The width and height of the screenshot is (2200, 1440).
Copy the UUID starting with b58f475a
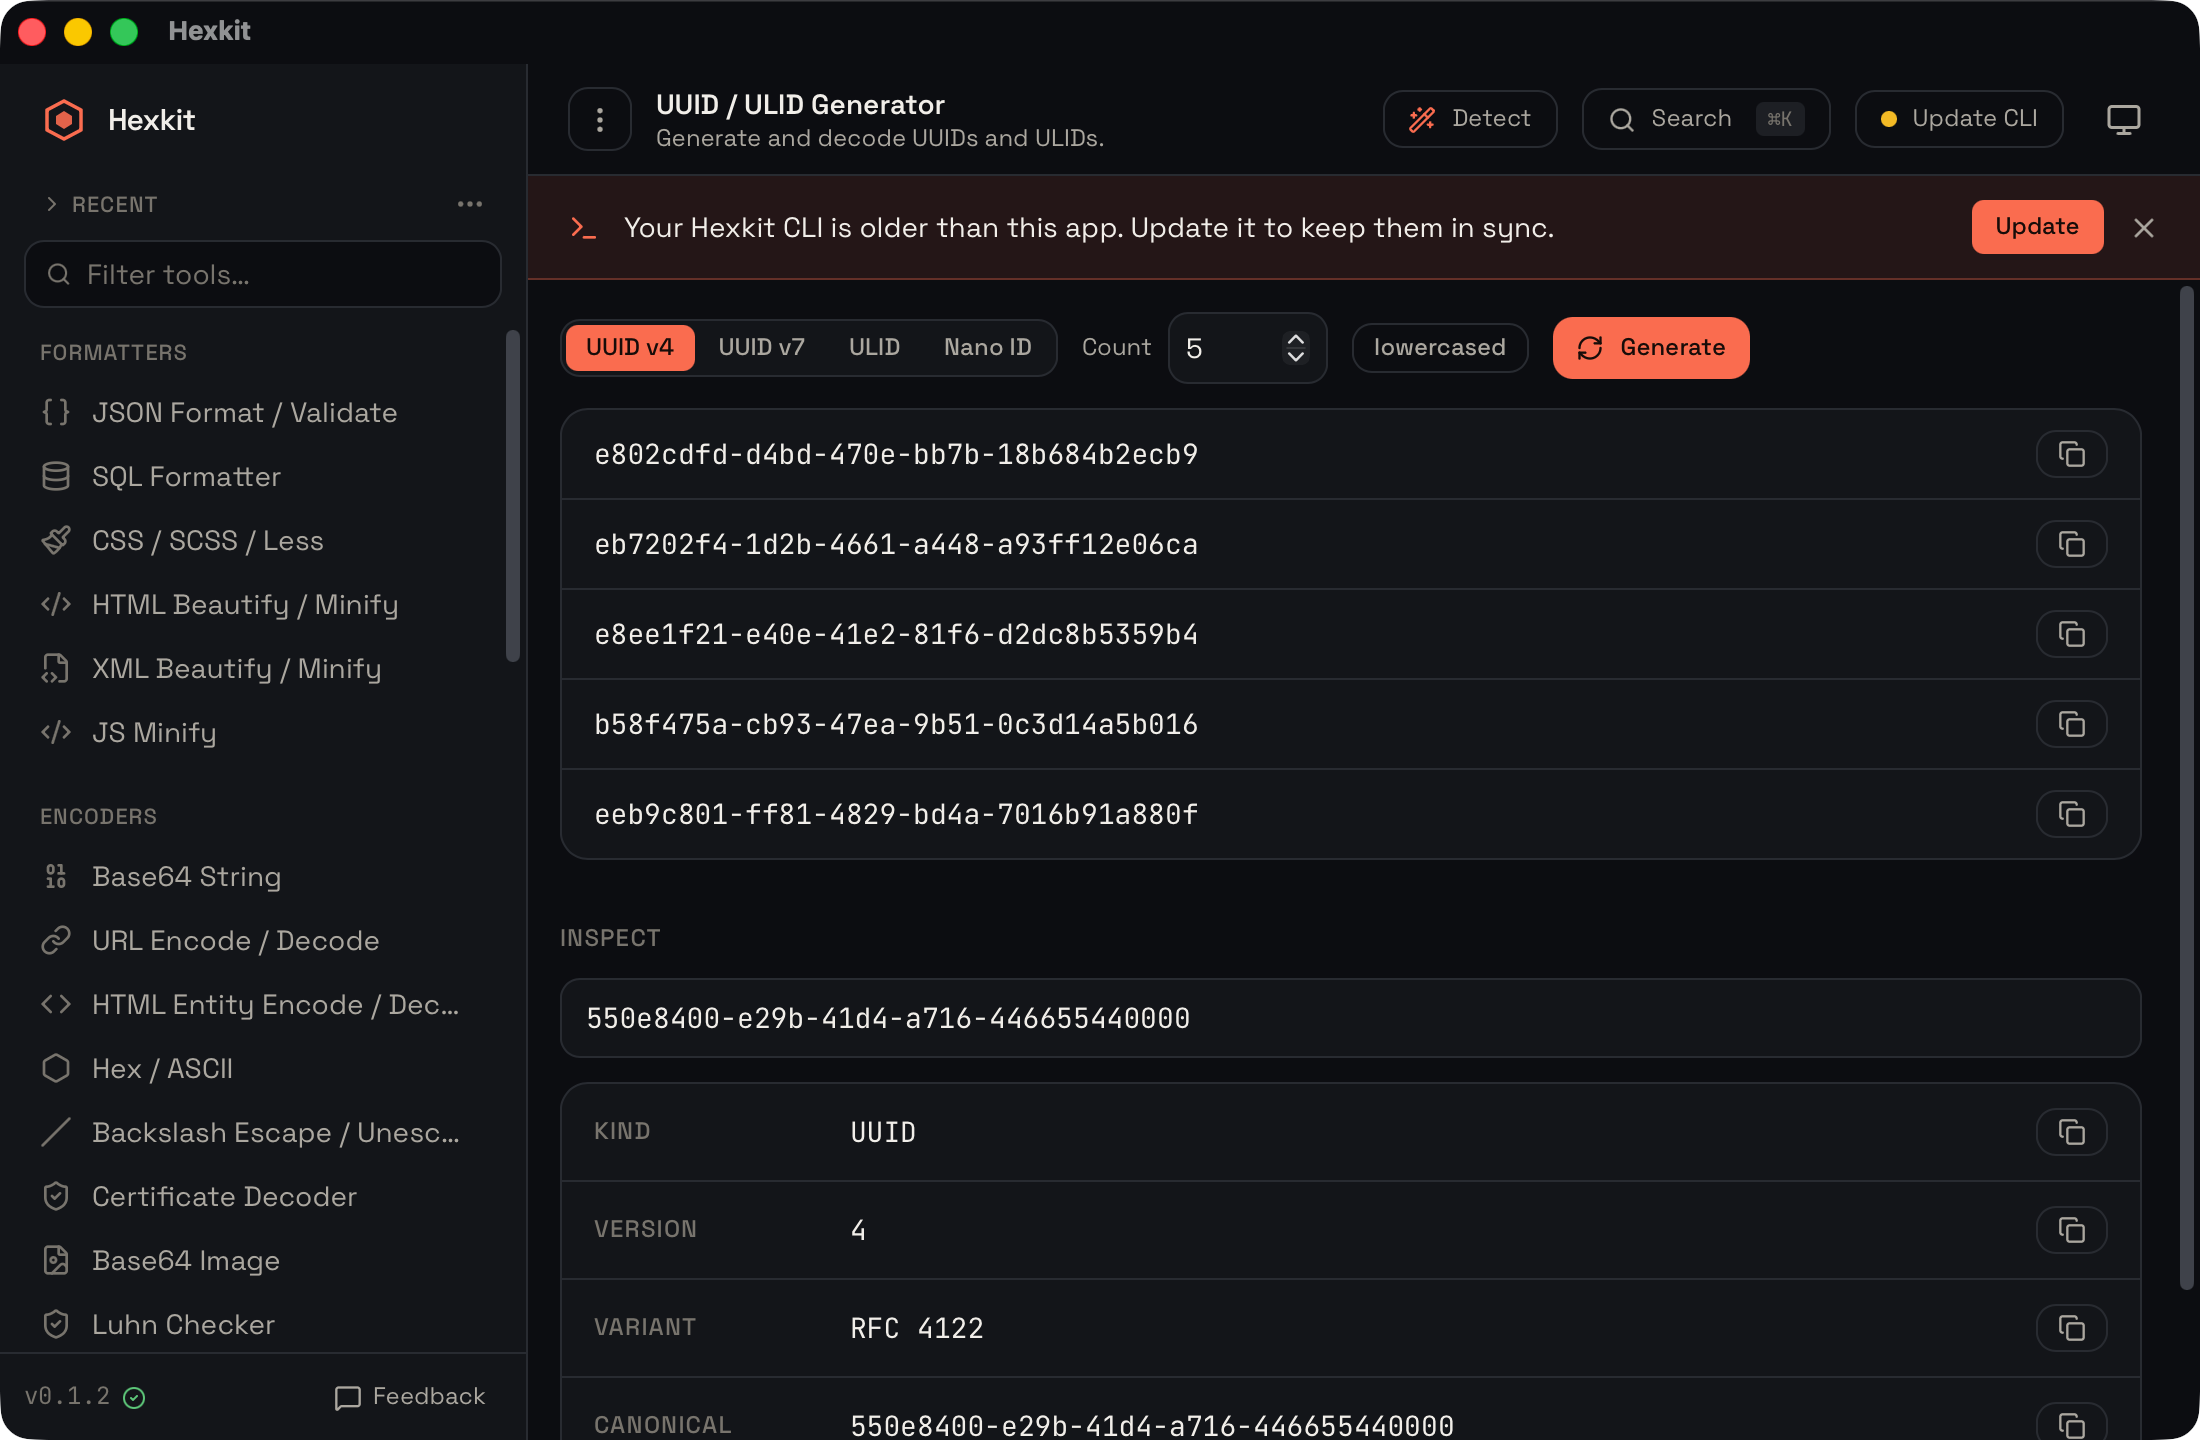pos(2072,724)
